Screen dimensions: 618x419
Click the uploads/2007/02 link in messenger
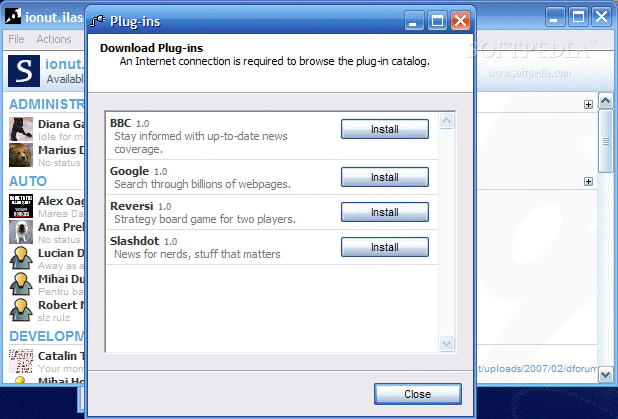click(x=537, y=369)
